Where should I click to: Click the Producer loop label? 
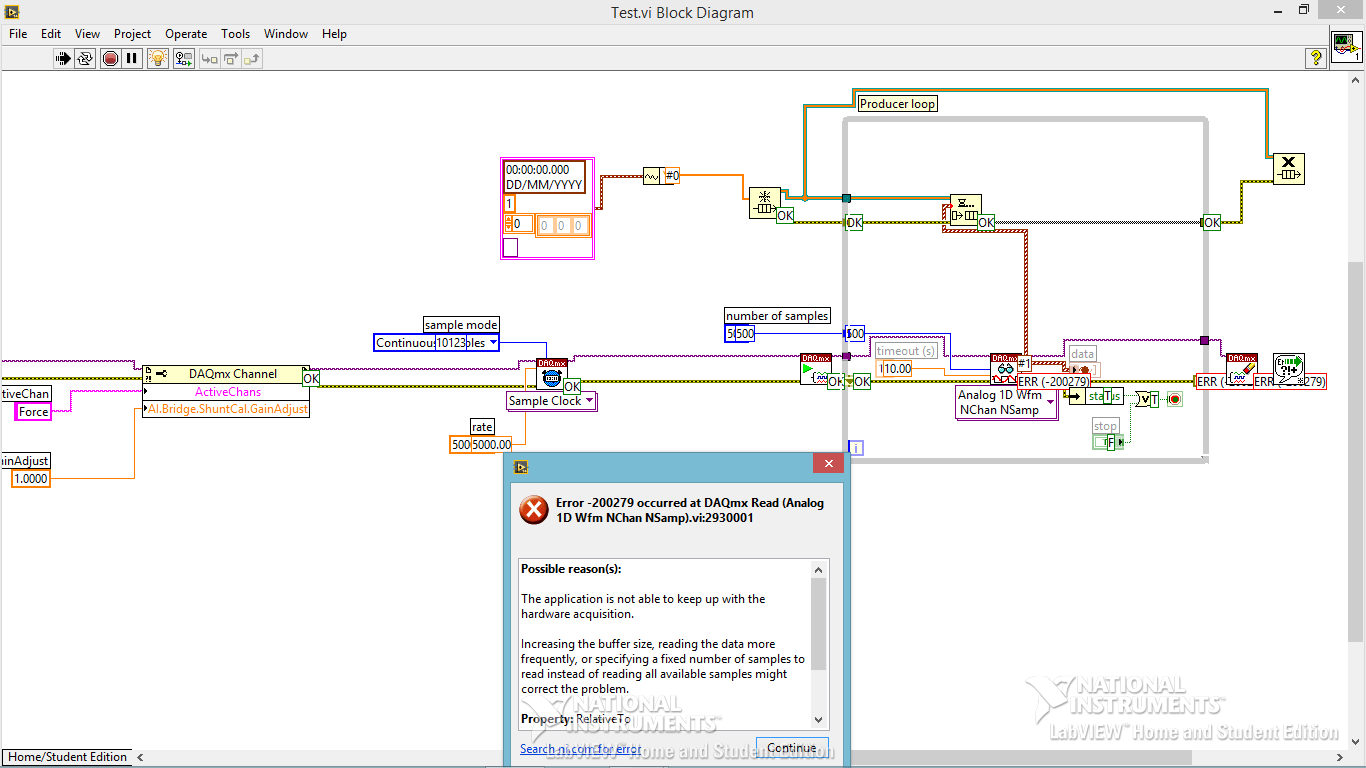point(898,103)
